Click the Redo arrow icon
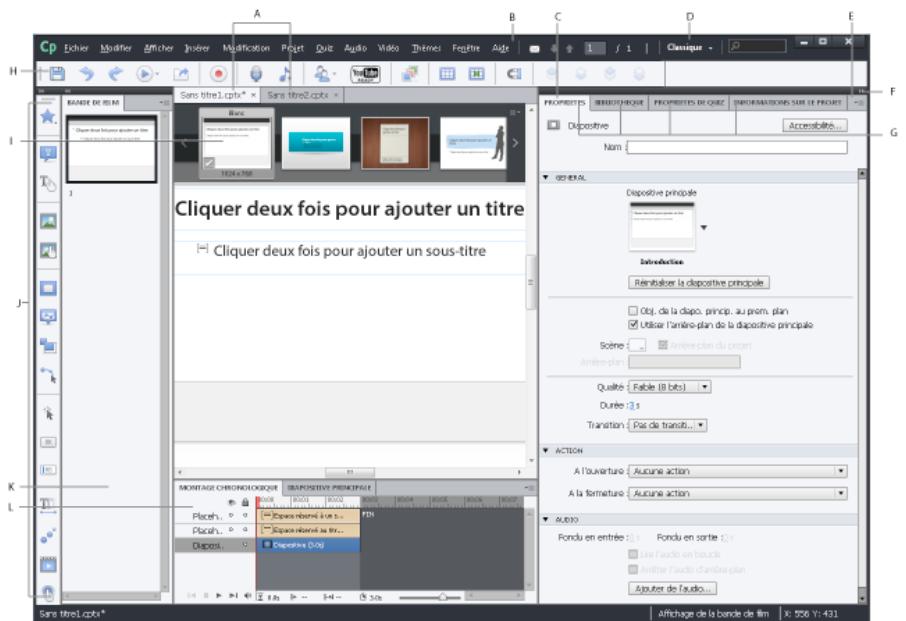The image size is (906, 621). pyautogui.click(x=116, y=74)
